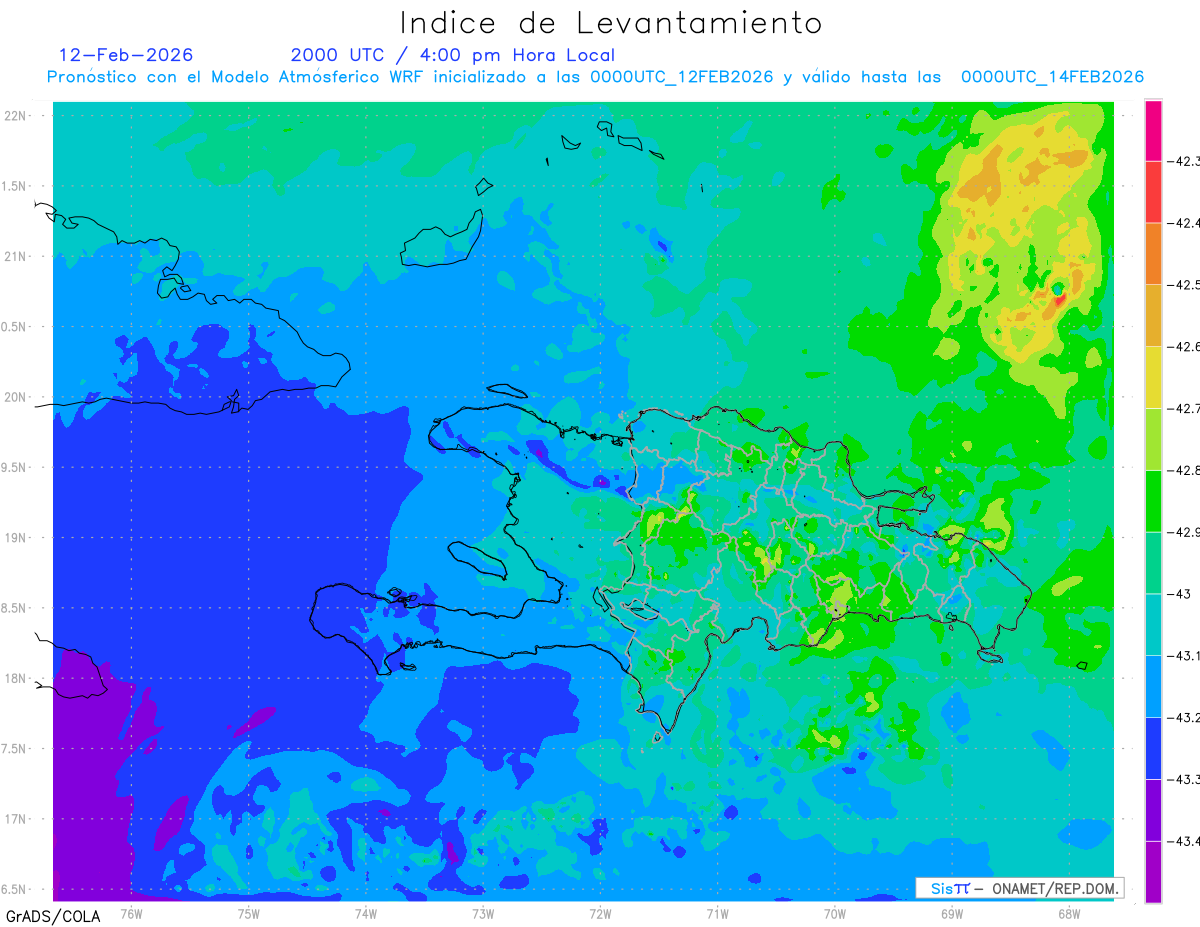Image resolution: width=1200 pixels, height=927 pixels.
Task: Click the title 'Indice de Levantamiento'
Action: pyautogui.click(x=611, y=22)
